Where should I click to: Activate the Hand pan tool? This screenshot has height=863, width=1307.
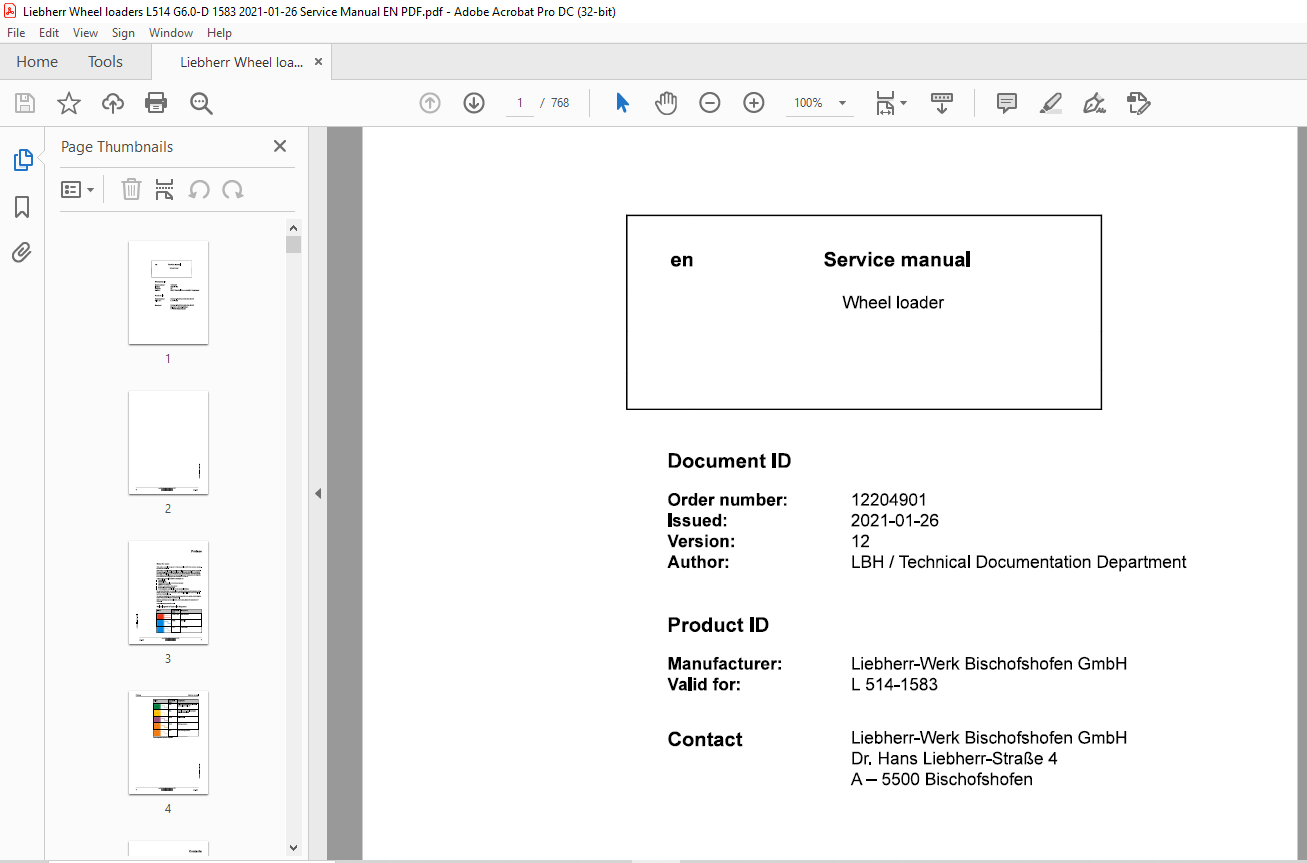(666, 103)
